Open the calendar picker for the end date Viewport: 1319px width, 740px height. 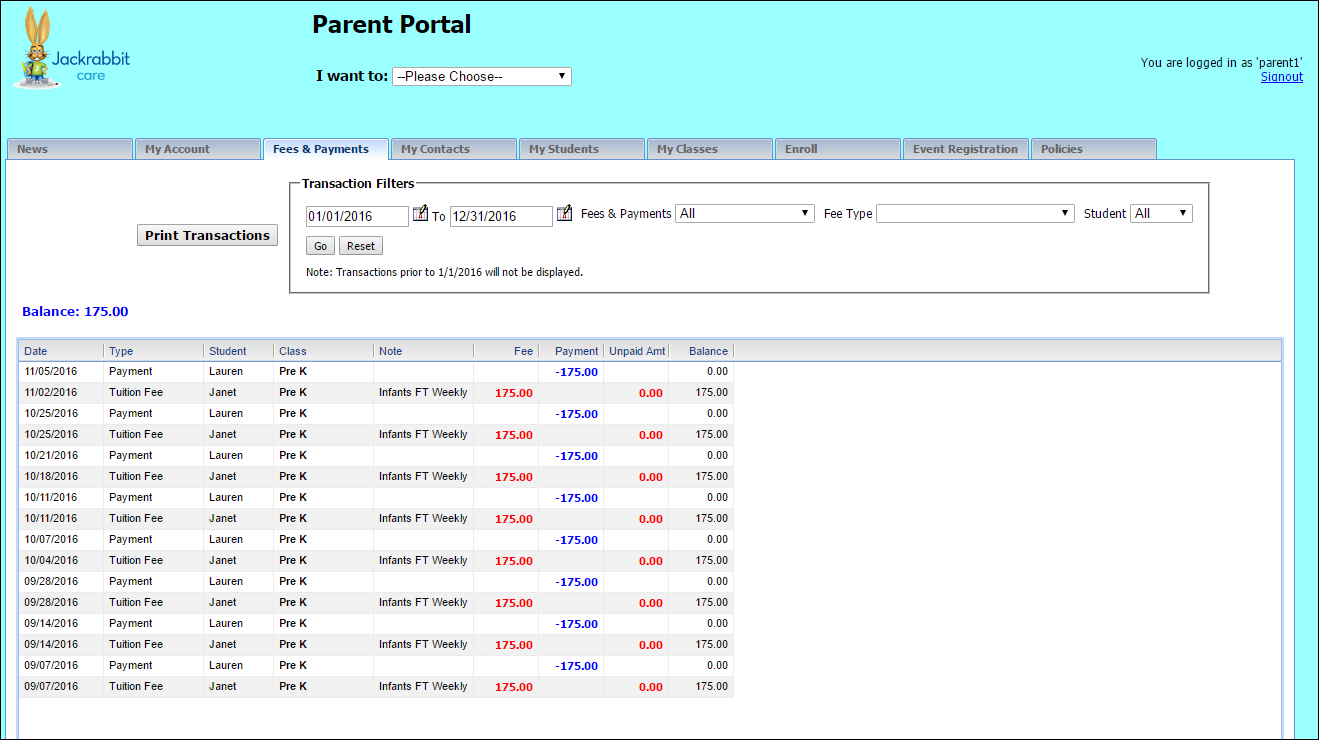point(563,214)
